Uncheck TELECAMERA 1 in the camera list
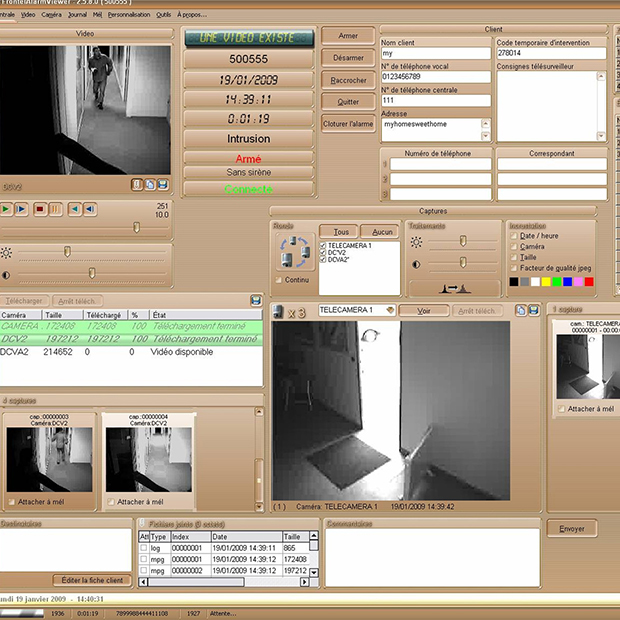620x620 pixels. [323, 245]
